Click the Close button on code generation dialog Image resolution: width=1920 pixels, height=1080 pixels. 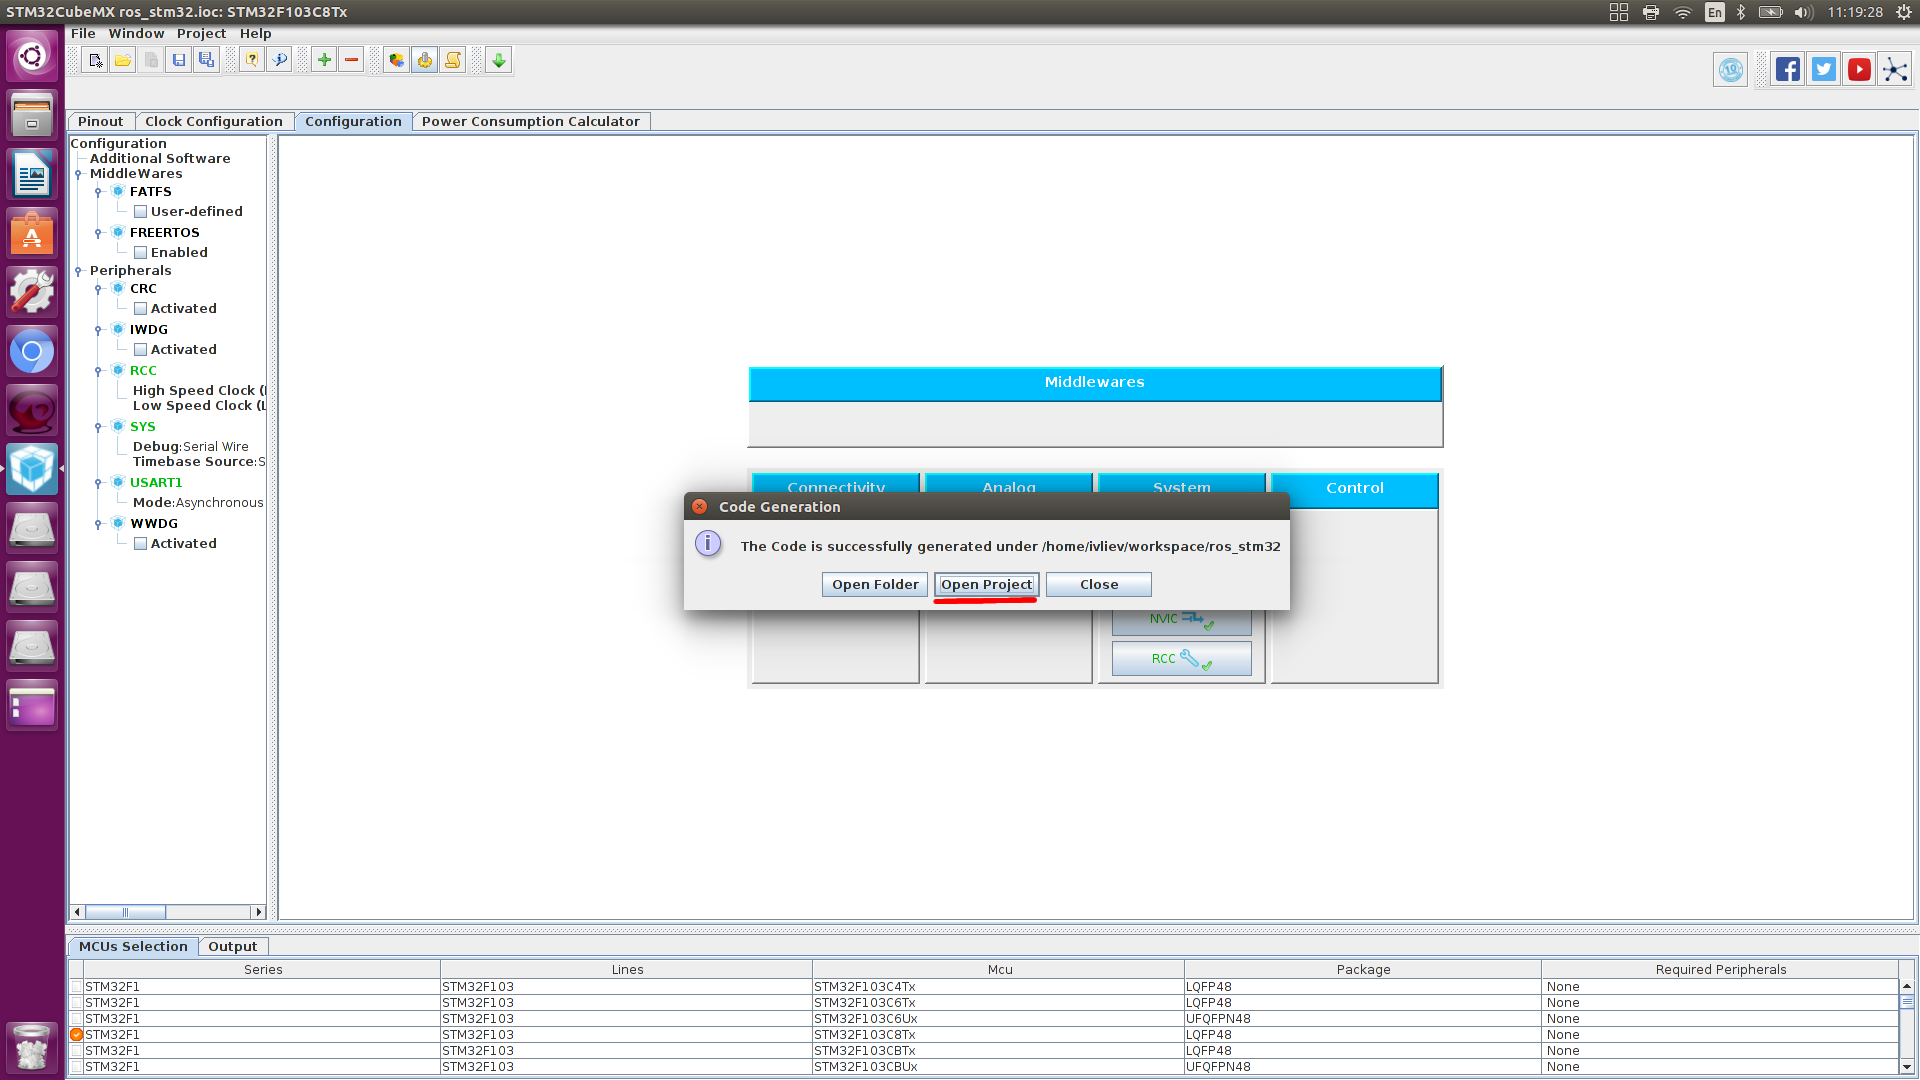pyautogui.click(x=1098, y=583)
